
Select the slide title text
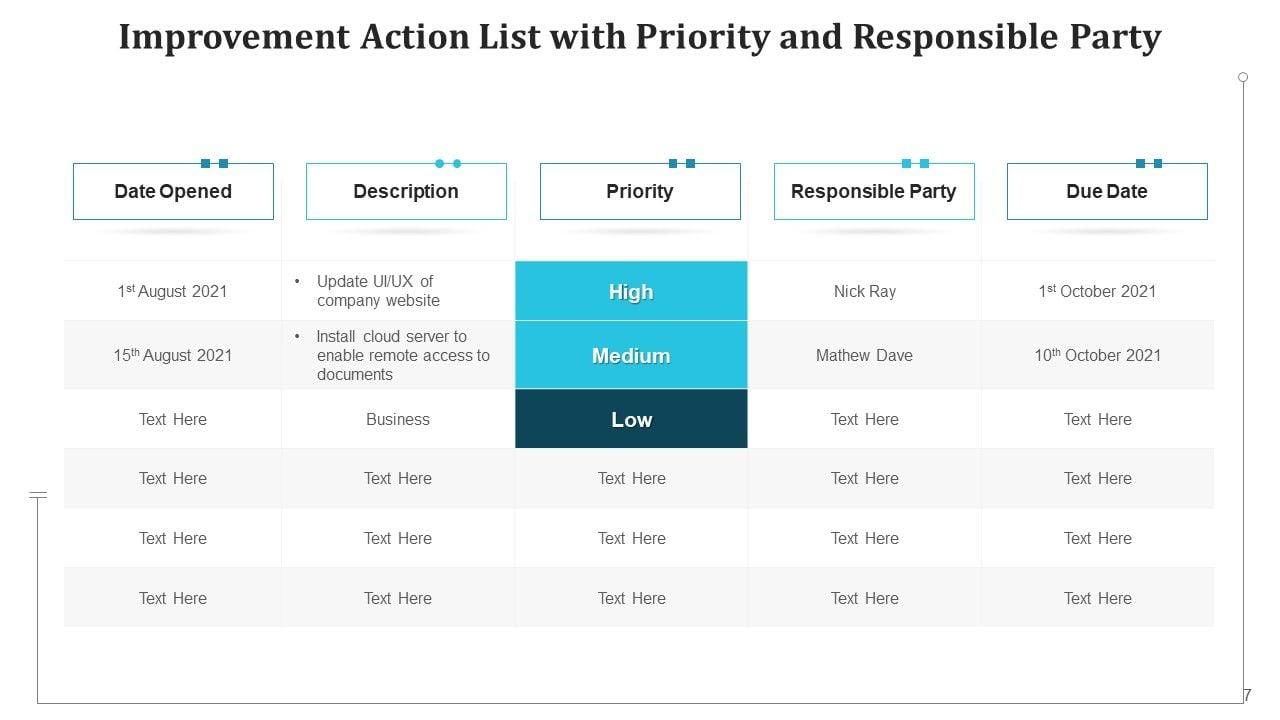coord(640,37)
